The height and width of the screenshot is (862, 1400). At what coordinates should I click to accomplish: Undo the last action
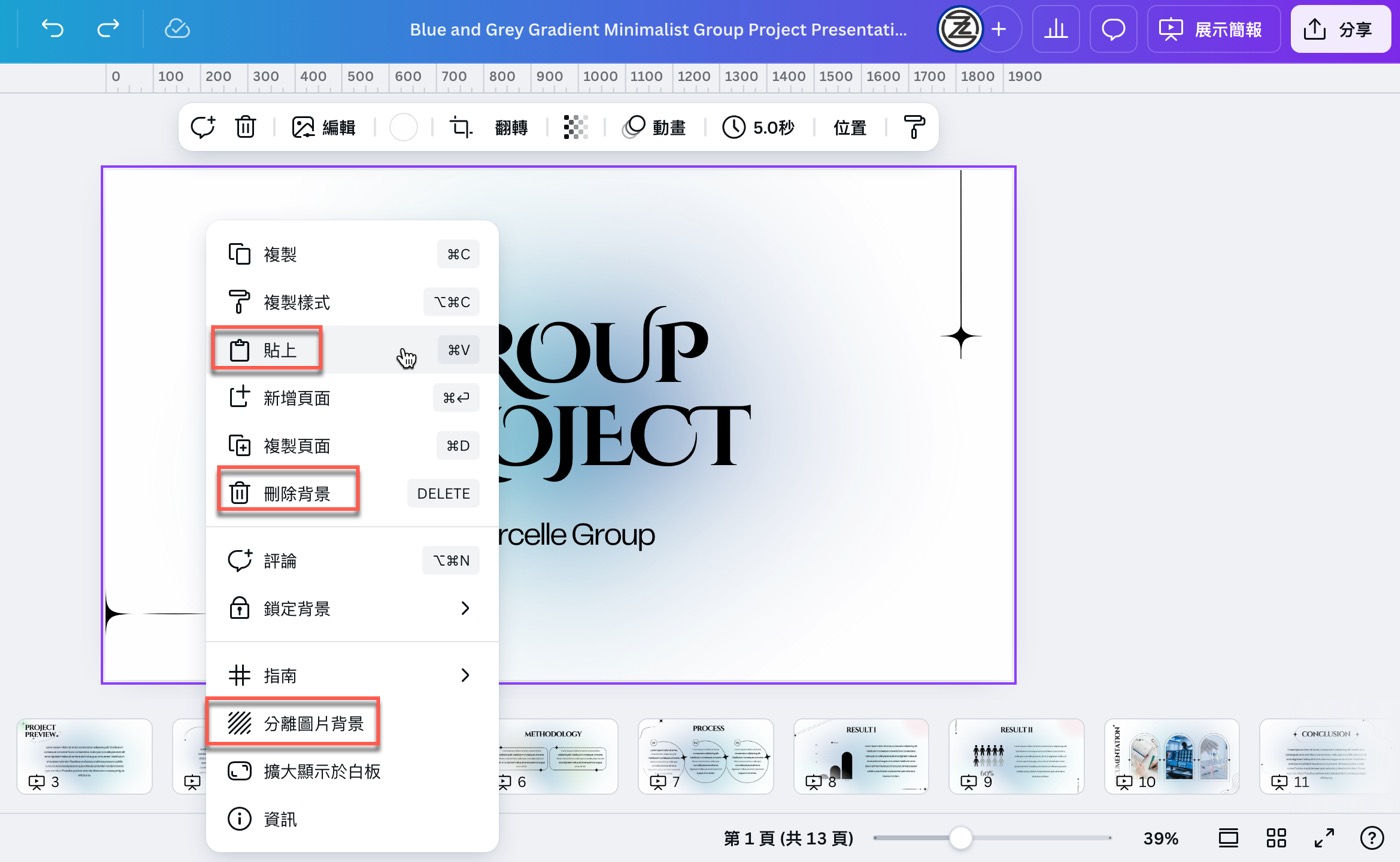(53, 29)
